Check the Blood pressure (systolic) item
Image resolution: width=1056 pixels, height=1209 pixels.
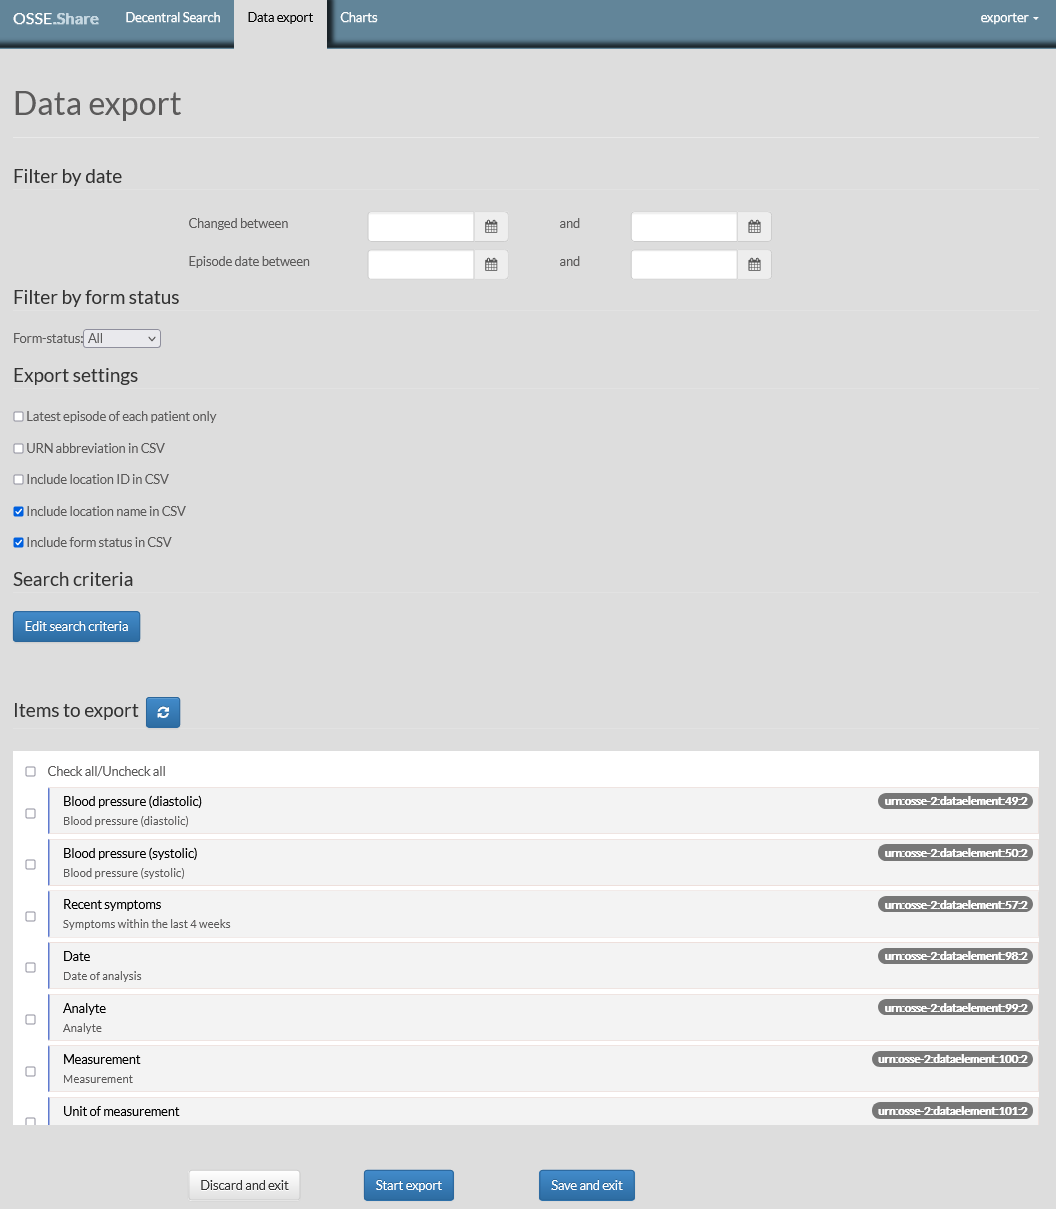[30, 864]
